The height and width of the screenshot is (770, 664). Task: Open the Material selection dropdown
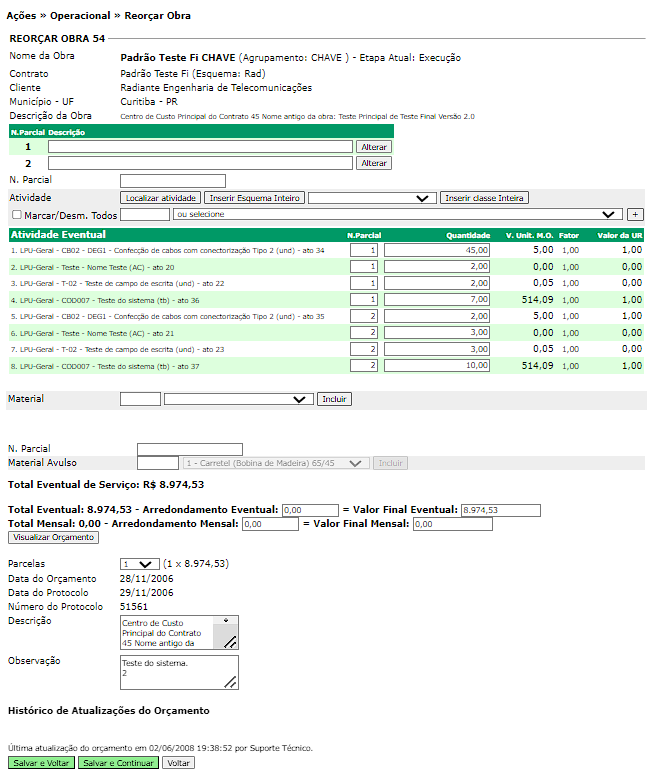[238, 399]
